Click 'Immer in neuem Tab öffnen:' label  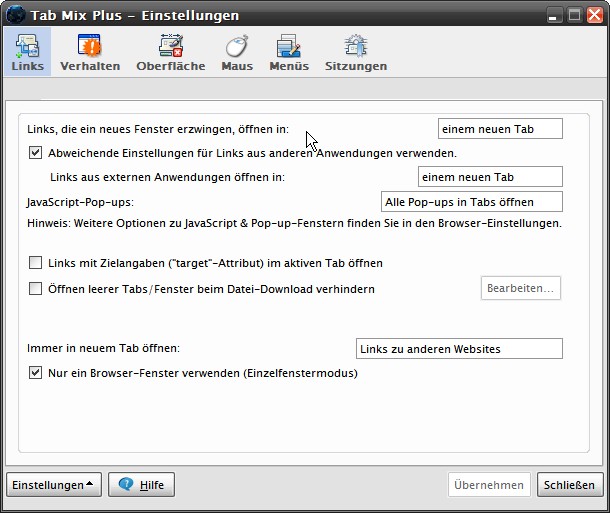[103, 348]
